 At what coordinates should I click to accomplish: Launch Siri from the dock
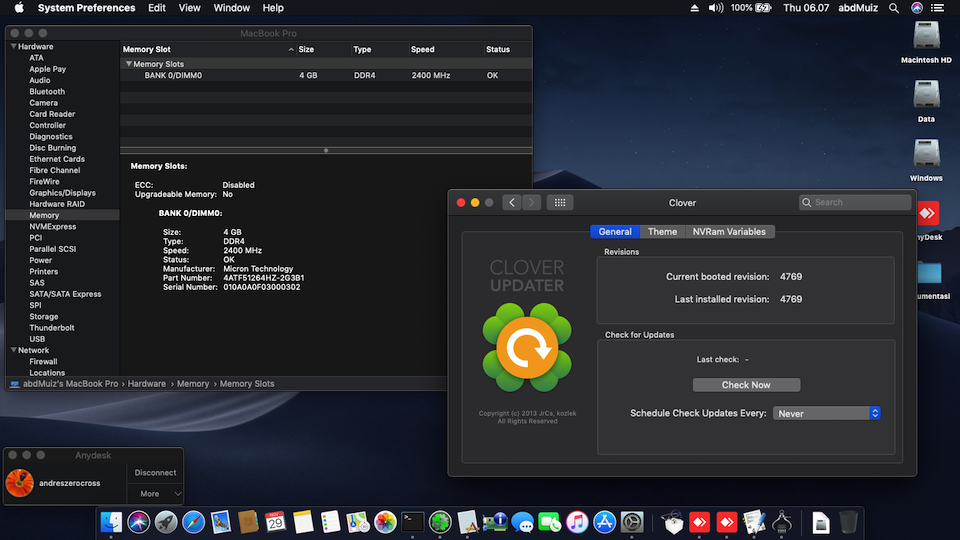[x=138, y=522]
